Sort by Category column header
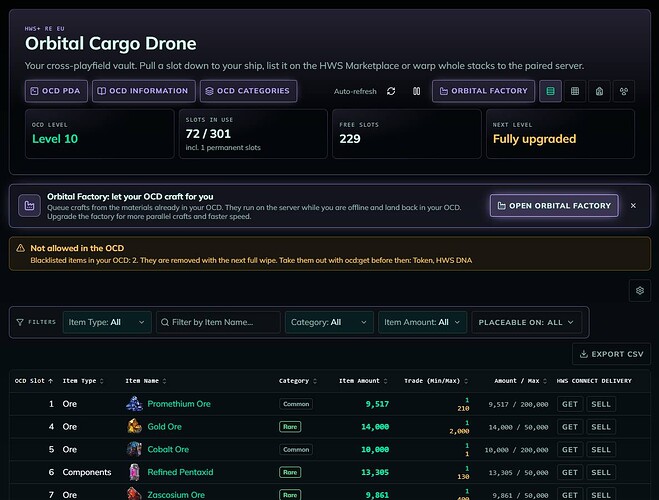The image size is (659, 500). (x=298, y=381)
